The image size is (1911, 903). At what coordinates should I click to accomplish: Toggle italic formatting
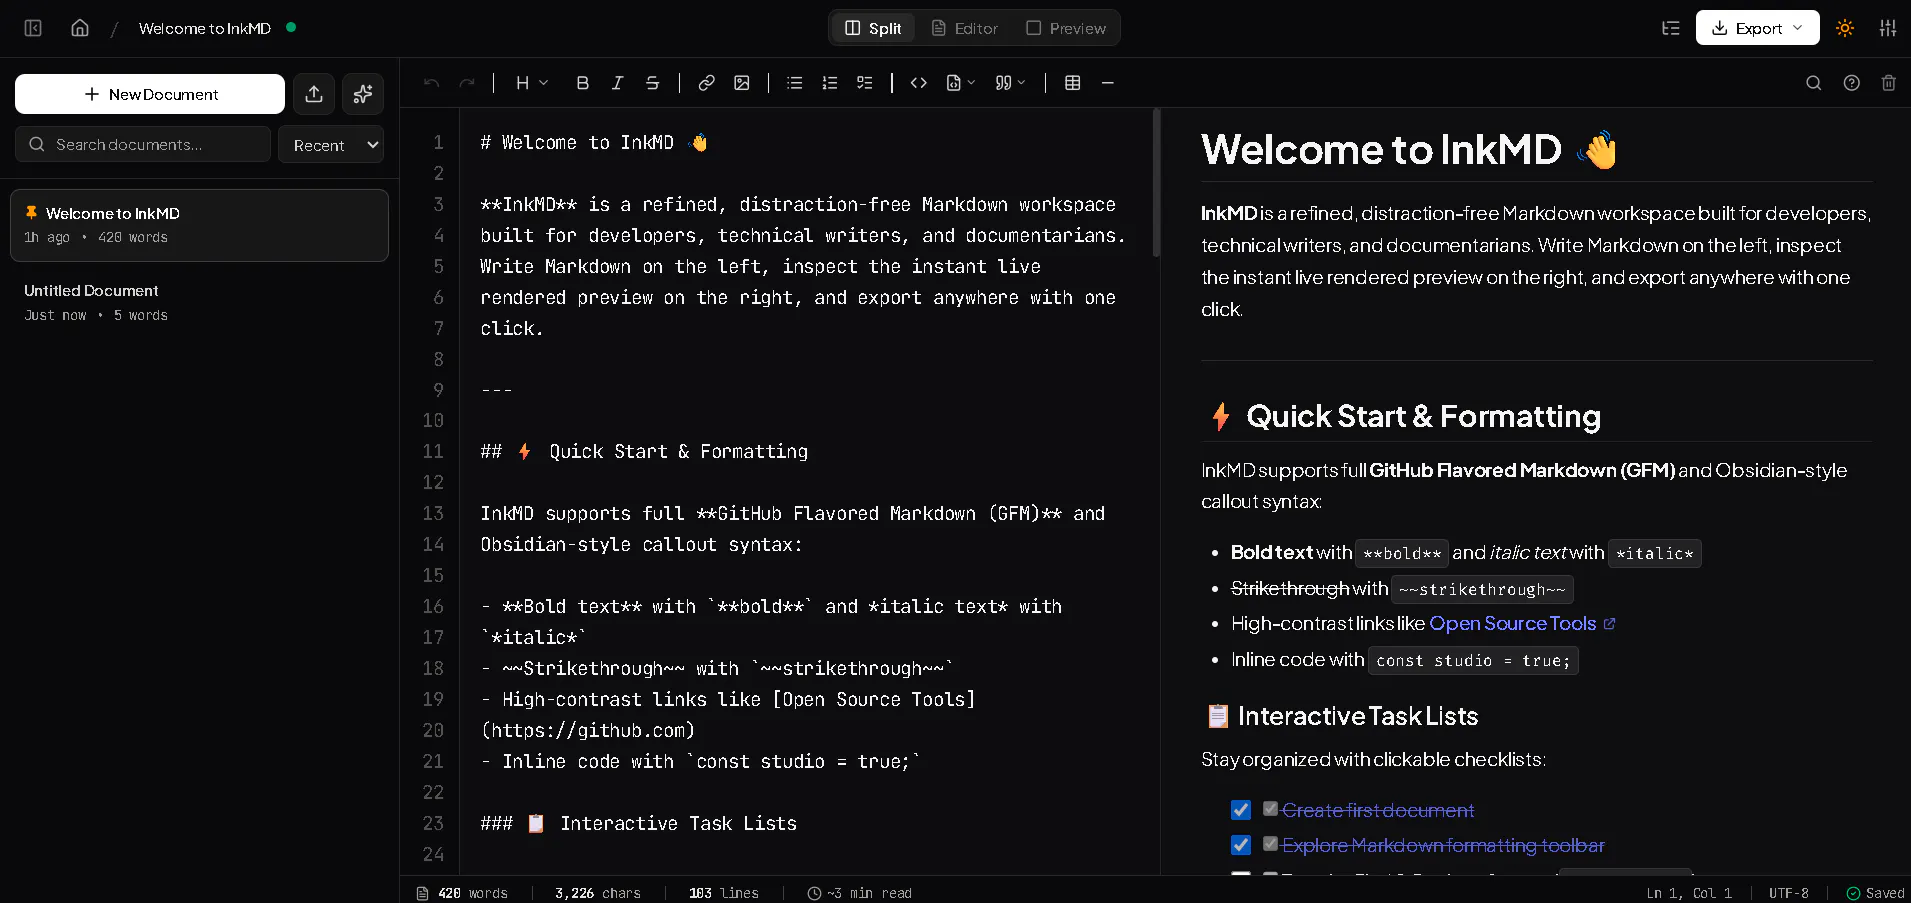point(618,83)
